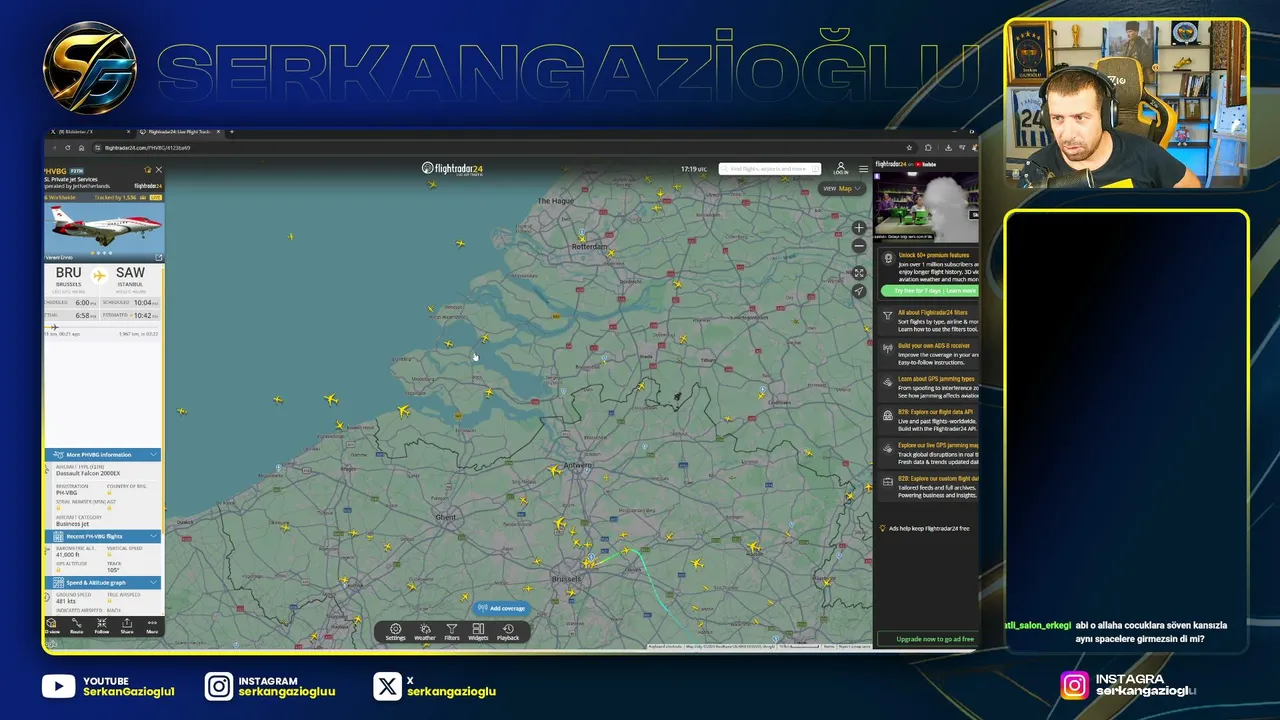
Task: Open a new browser tab
Action: [232, 132]
